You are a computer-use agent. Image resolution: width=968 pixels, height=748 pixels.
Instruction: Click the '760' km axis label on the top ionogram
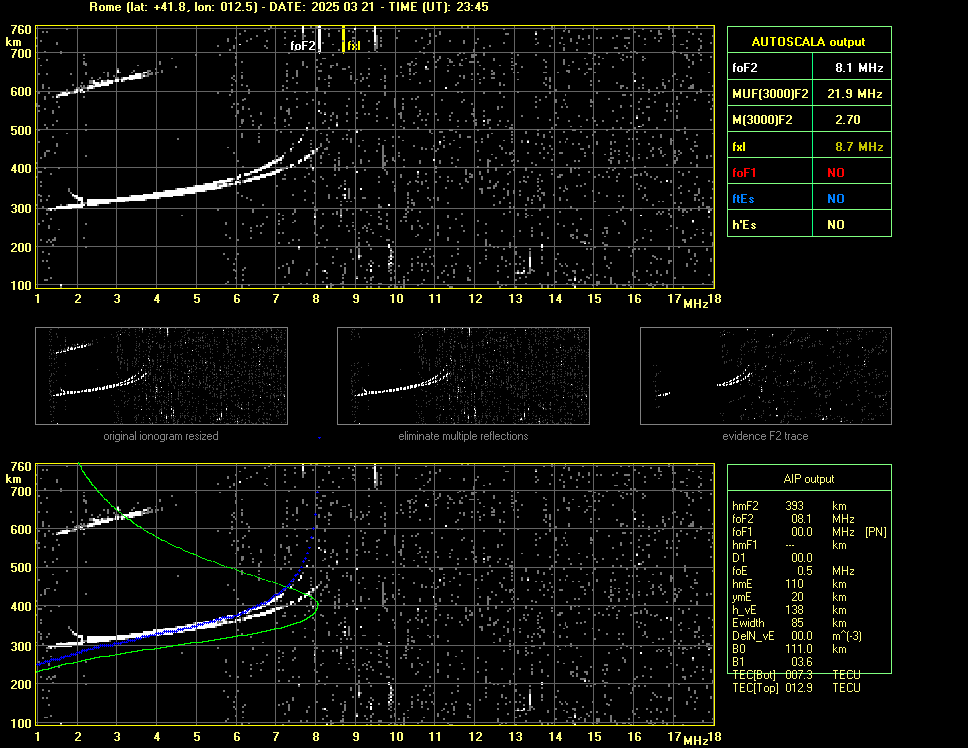click(20, 30)
